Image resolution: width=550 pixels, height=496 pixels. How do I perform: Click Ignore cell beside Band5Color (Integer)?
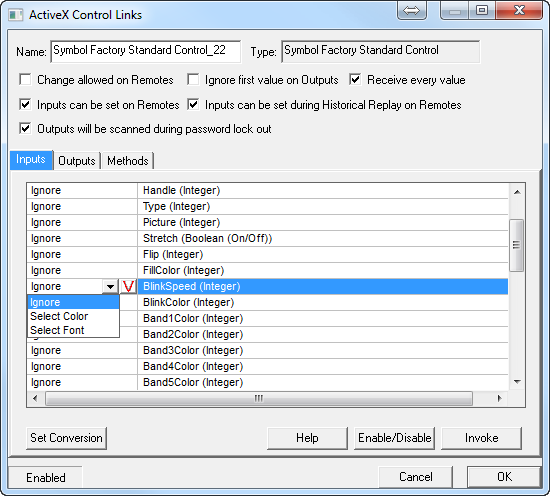click(x=82, y=382)
